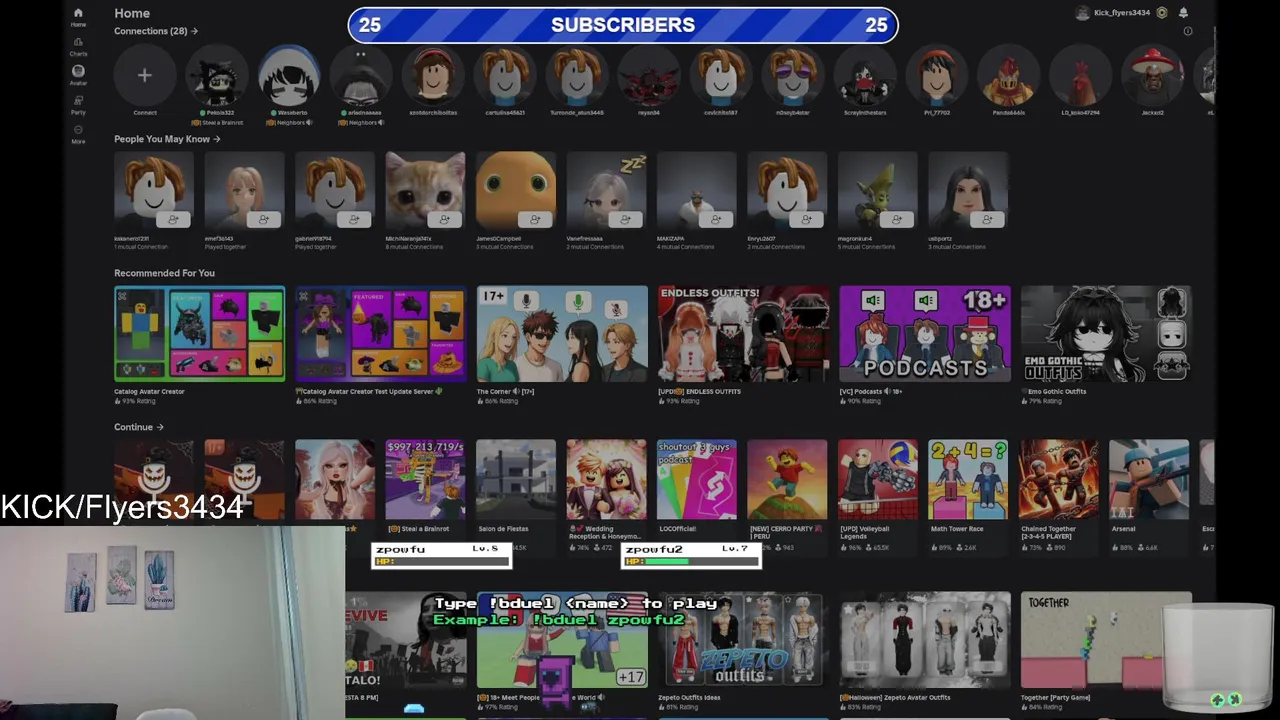
Task: Click the Home page title
Action: (132, 13)
